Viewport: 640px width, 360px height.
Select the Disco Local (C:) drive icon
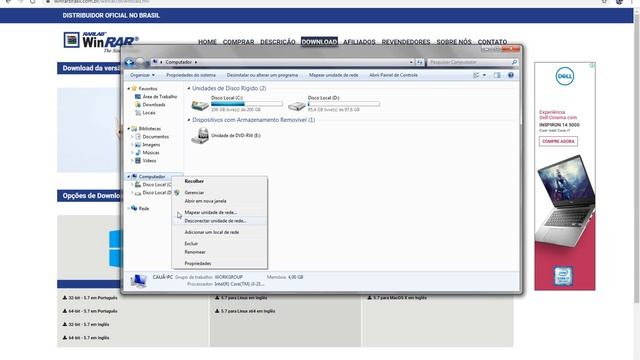pyautogui.click(x=200, y=105)
